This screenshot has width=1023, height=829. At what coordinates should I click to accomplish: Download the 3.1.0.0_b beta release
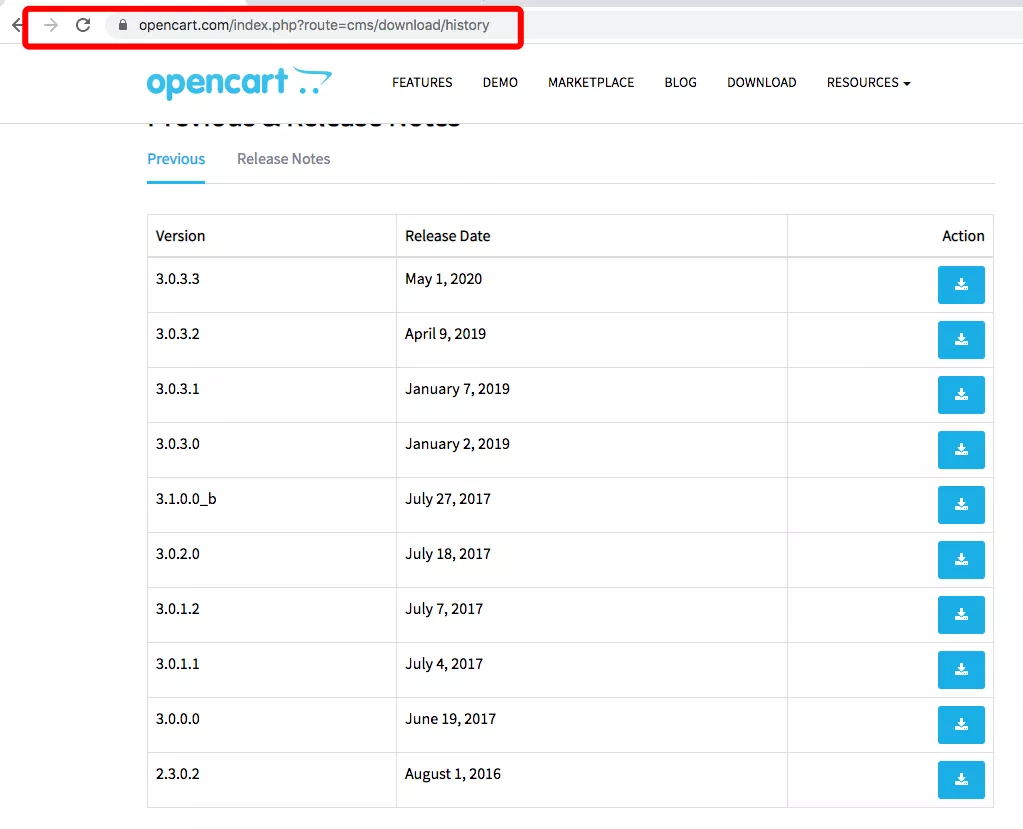point(961,505)
